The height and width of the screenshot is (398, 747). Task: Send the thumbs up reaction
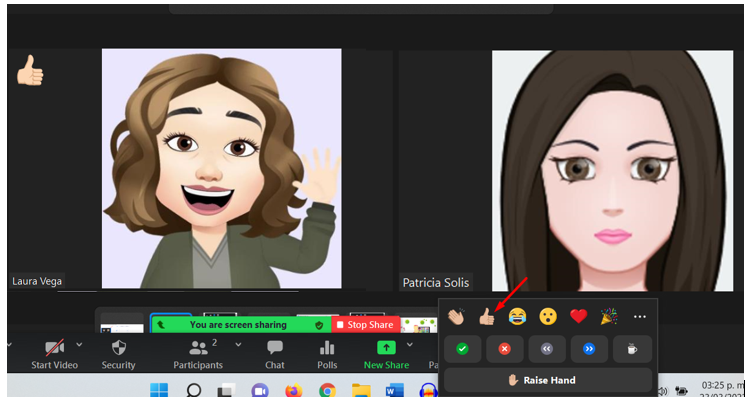[x=486, y=316]
